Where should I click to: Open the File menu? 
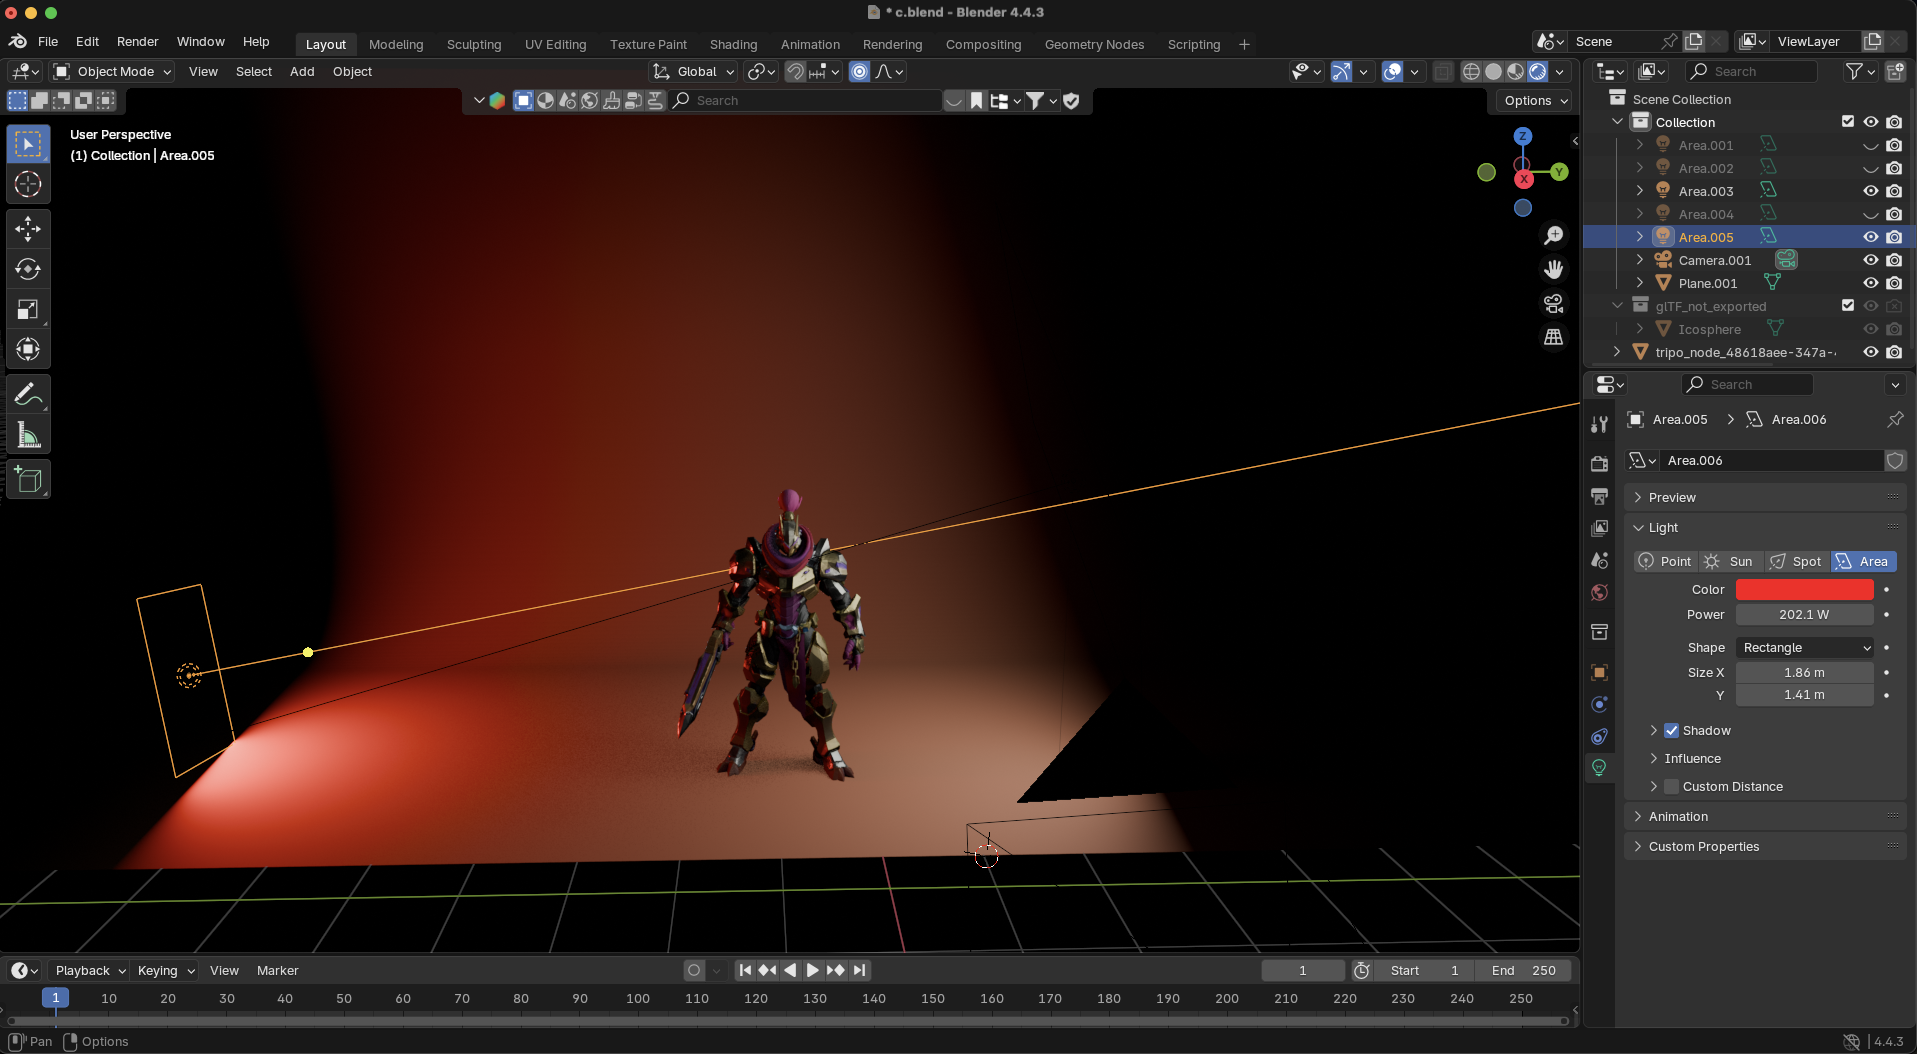pyautogui.click(x=48, y=42)
